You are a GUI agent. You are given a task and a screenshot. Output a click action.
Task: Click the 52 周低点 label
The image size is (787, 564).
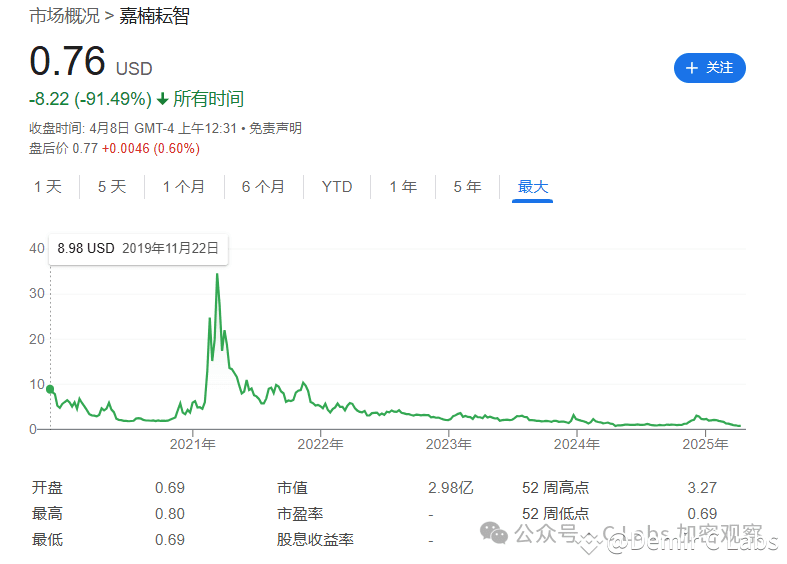pos(556,514)
